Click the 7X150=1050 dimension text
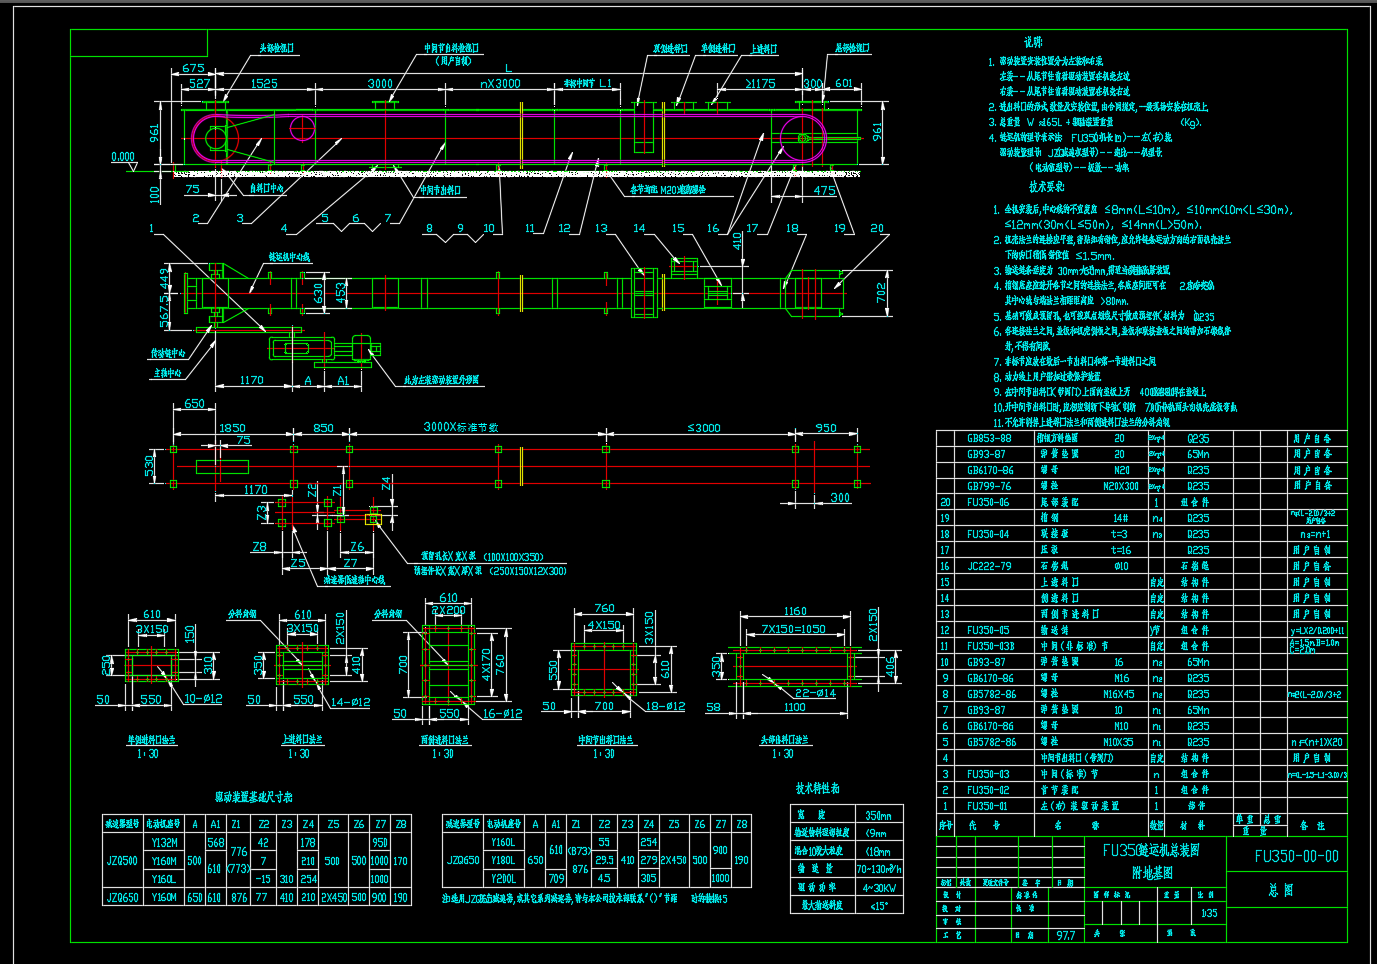1377x964 pixels. (x=793, y=629)
